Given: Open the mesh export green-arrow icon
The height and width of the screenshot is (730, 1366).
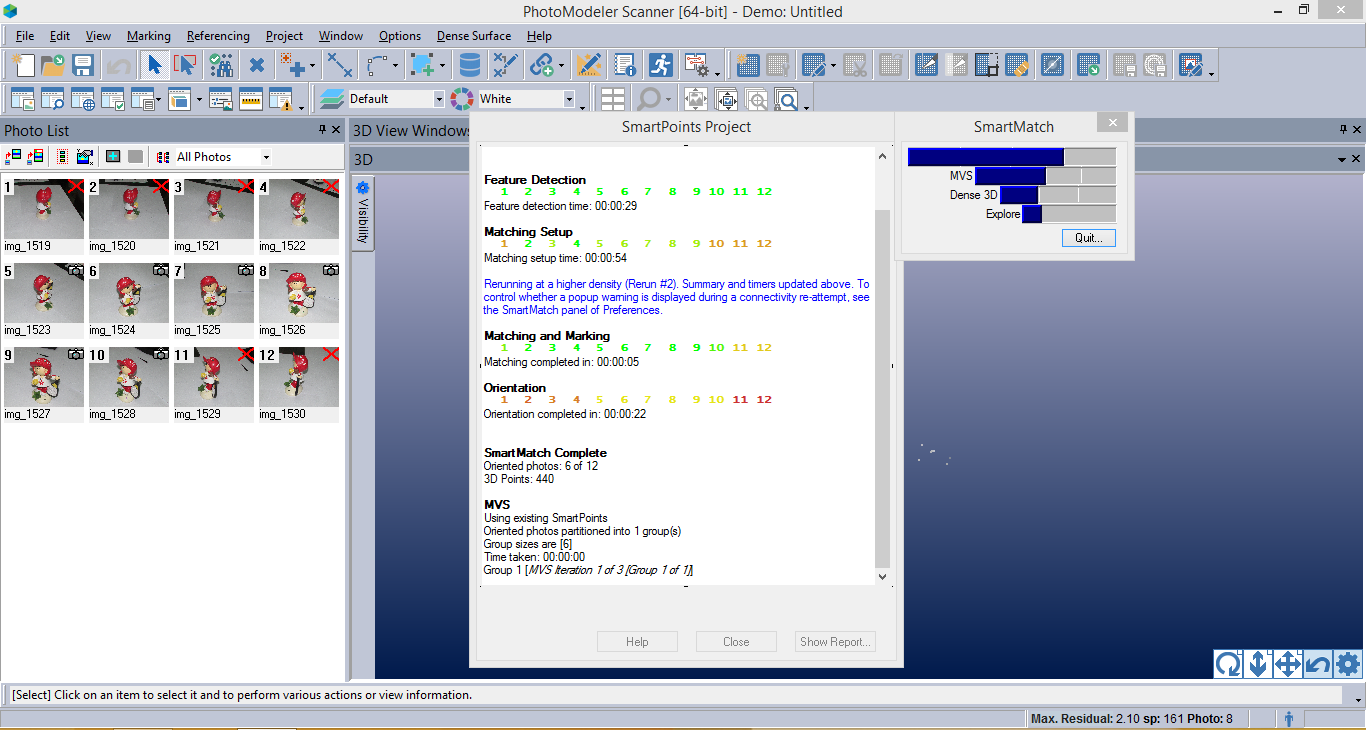Looking at the screenshot, I should click(x=1089, y=66).
